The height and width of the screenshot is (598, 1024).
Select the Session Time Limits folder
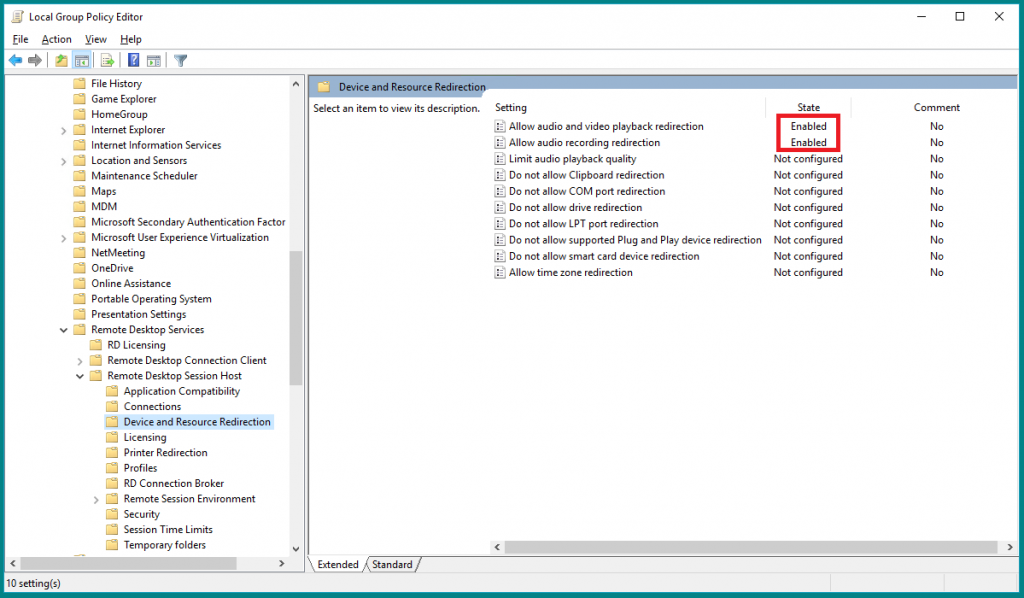click(168, 529)
